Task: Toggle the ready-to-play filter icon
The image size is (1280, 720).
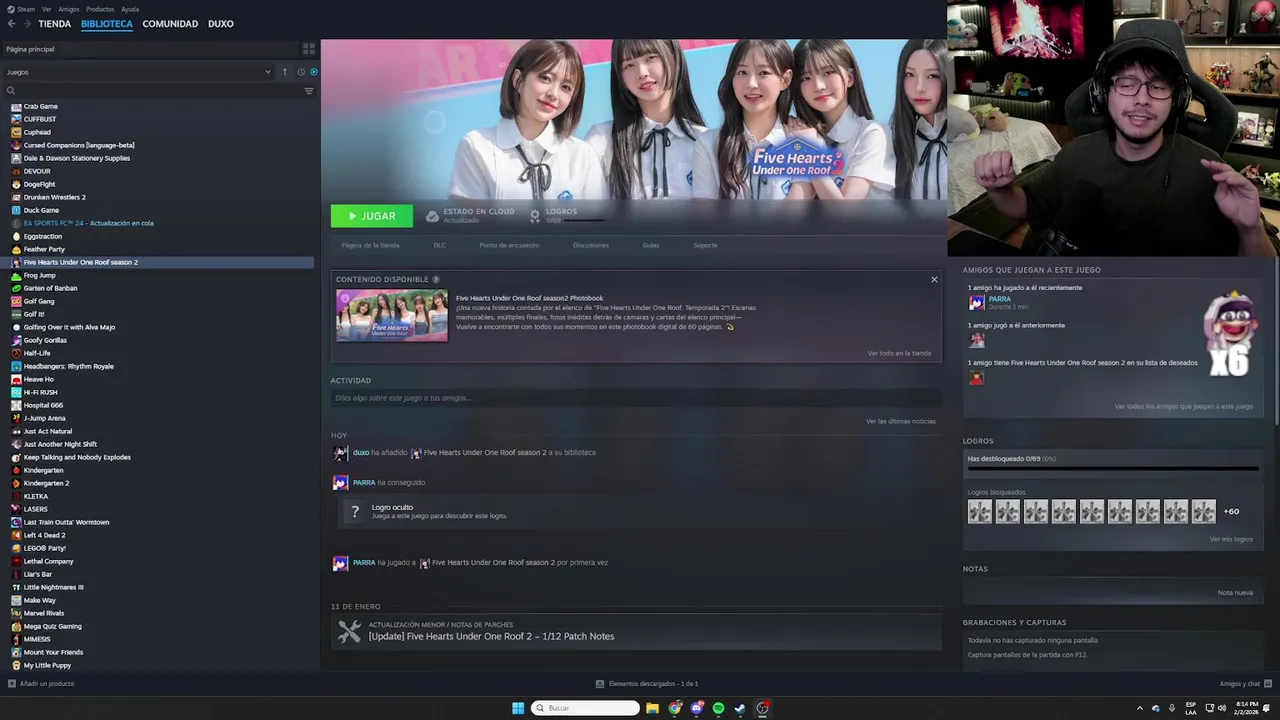Action: click(x=314, y=72)
